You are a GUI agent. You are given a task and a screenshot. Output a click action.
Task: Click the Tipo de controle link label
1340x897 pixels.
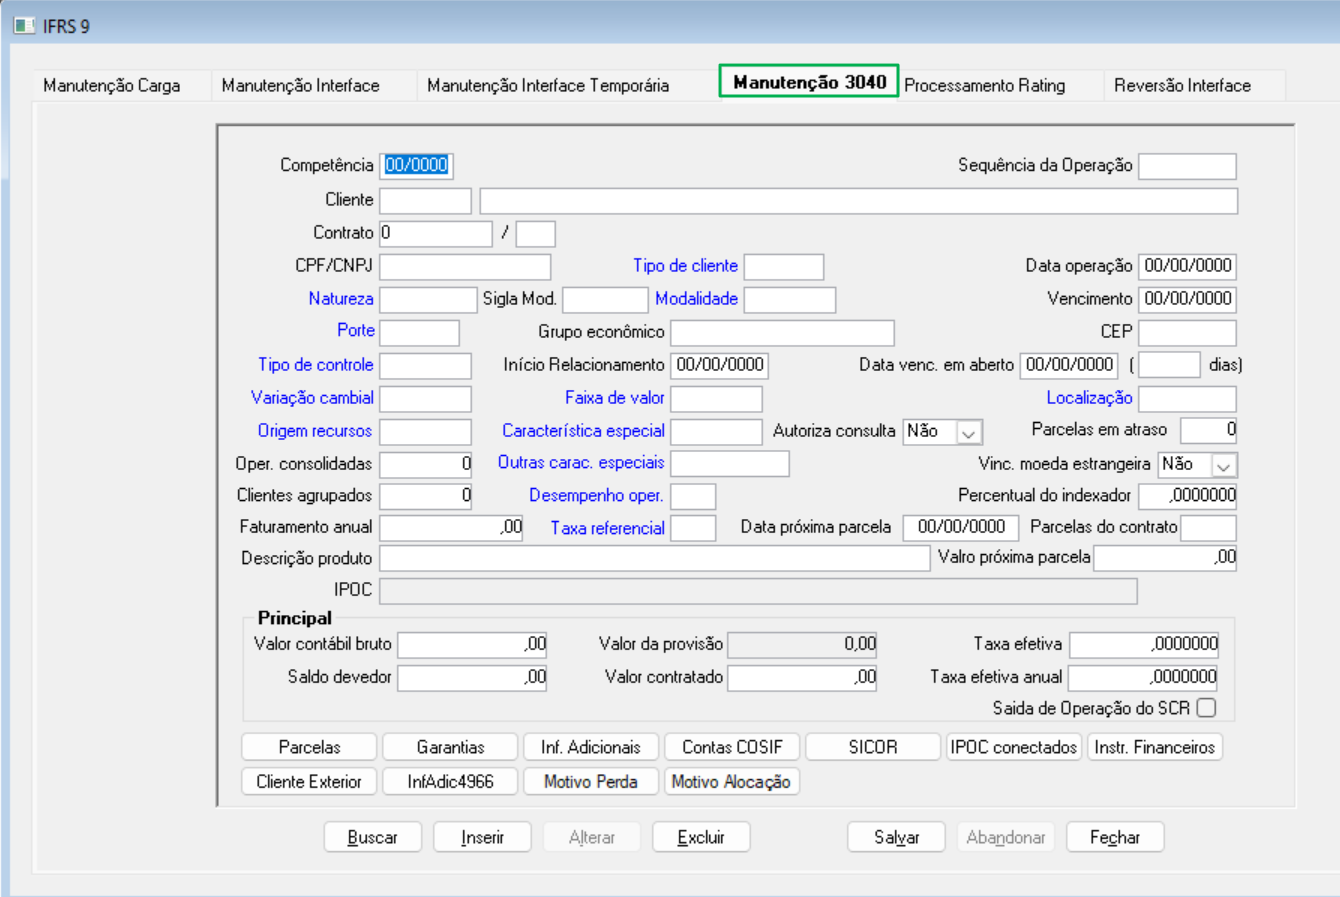[316, 365]
